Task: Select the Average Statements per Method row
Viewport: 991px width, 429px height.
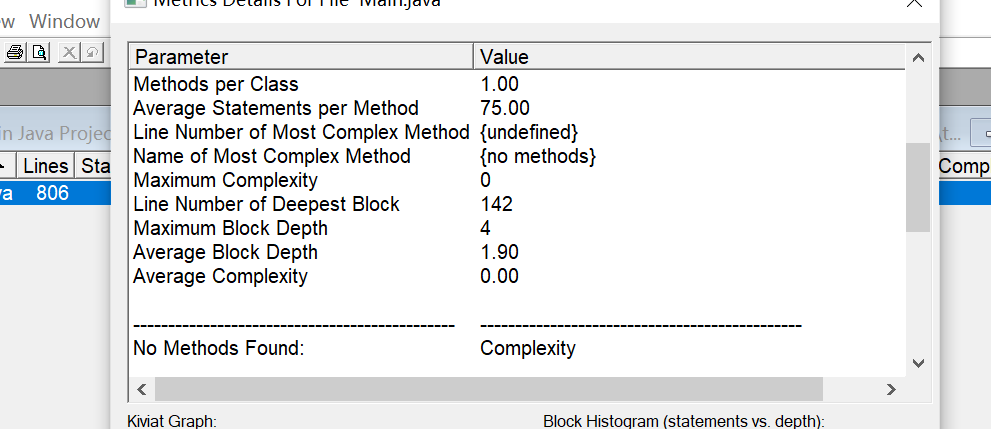Action: (x=517, y=108)
